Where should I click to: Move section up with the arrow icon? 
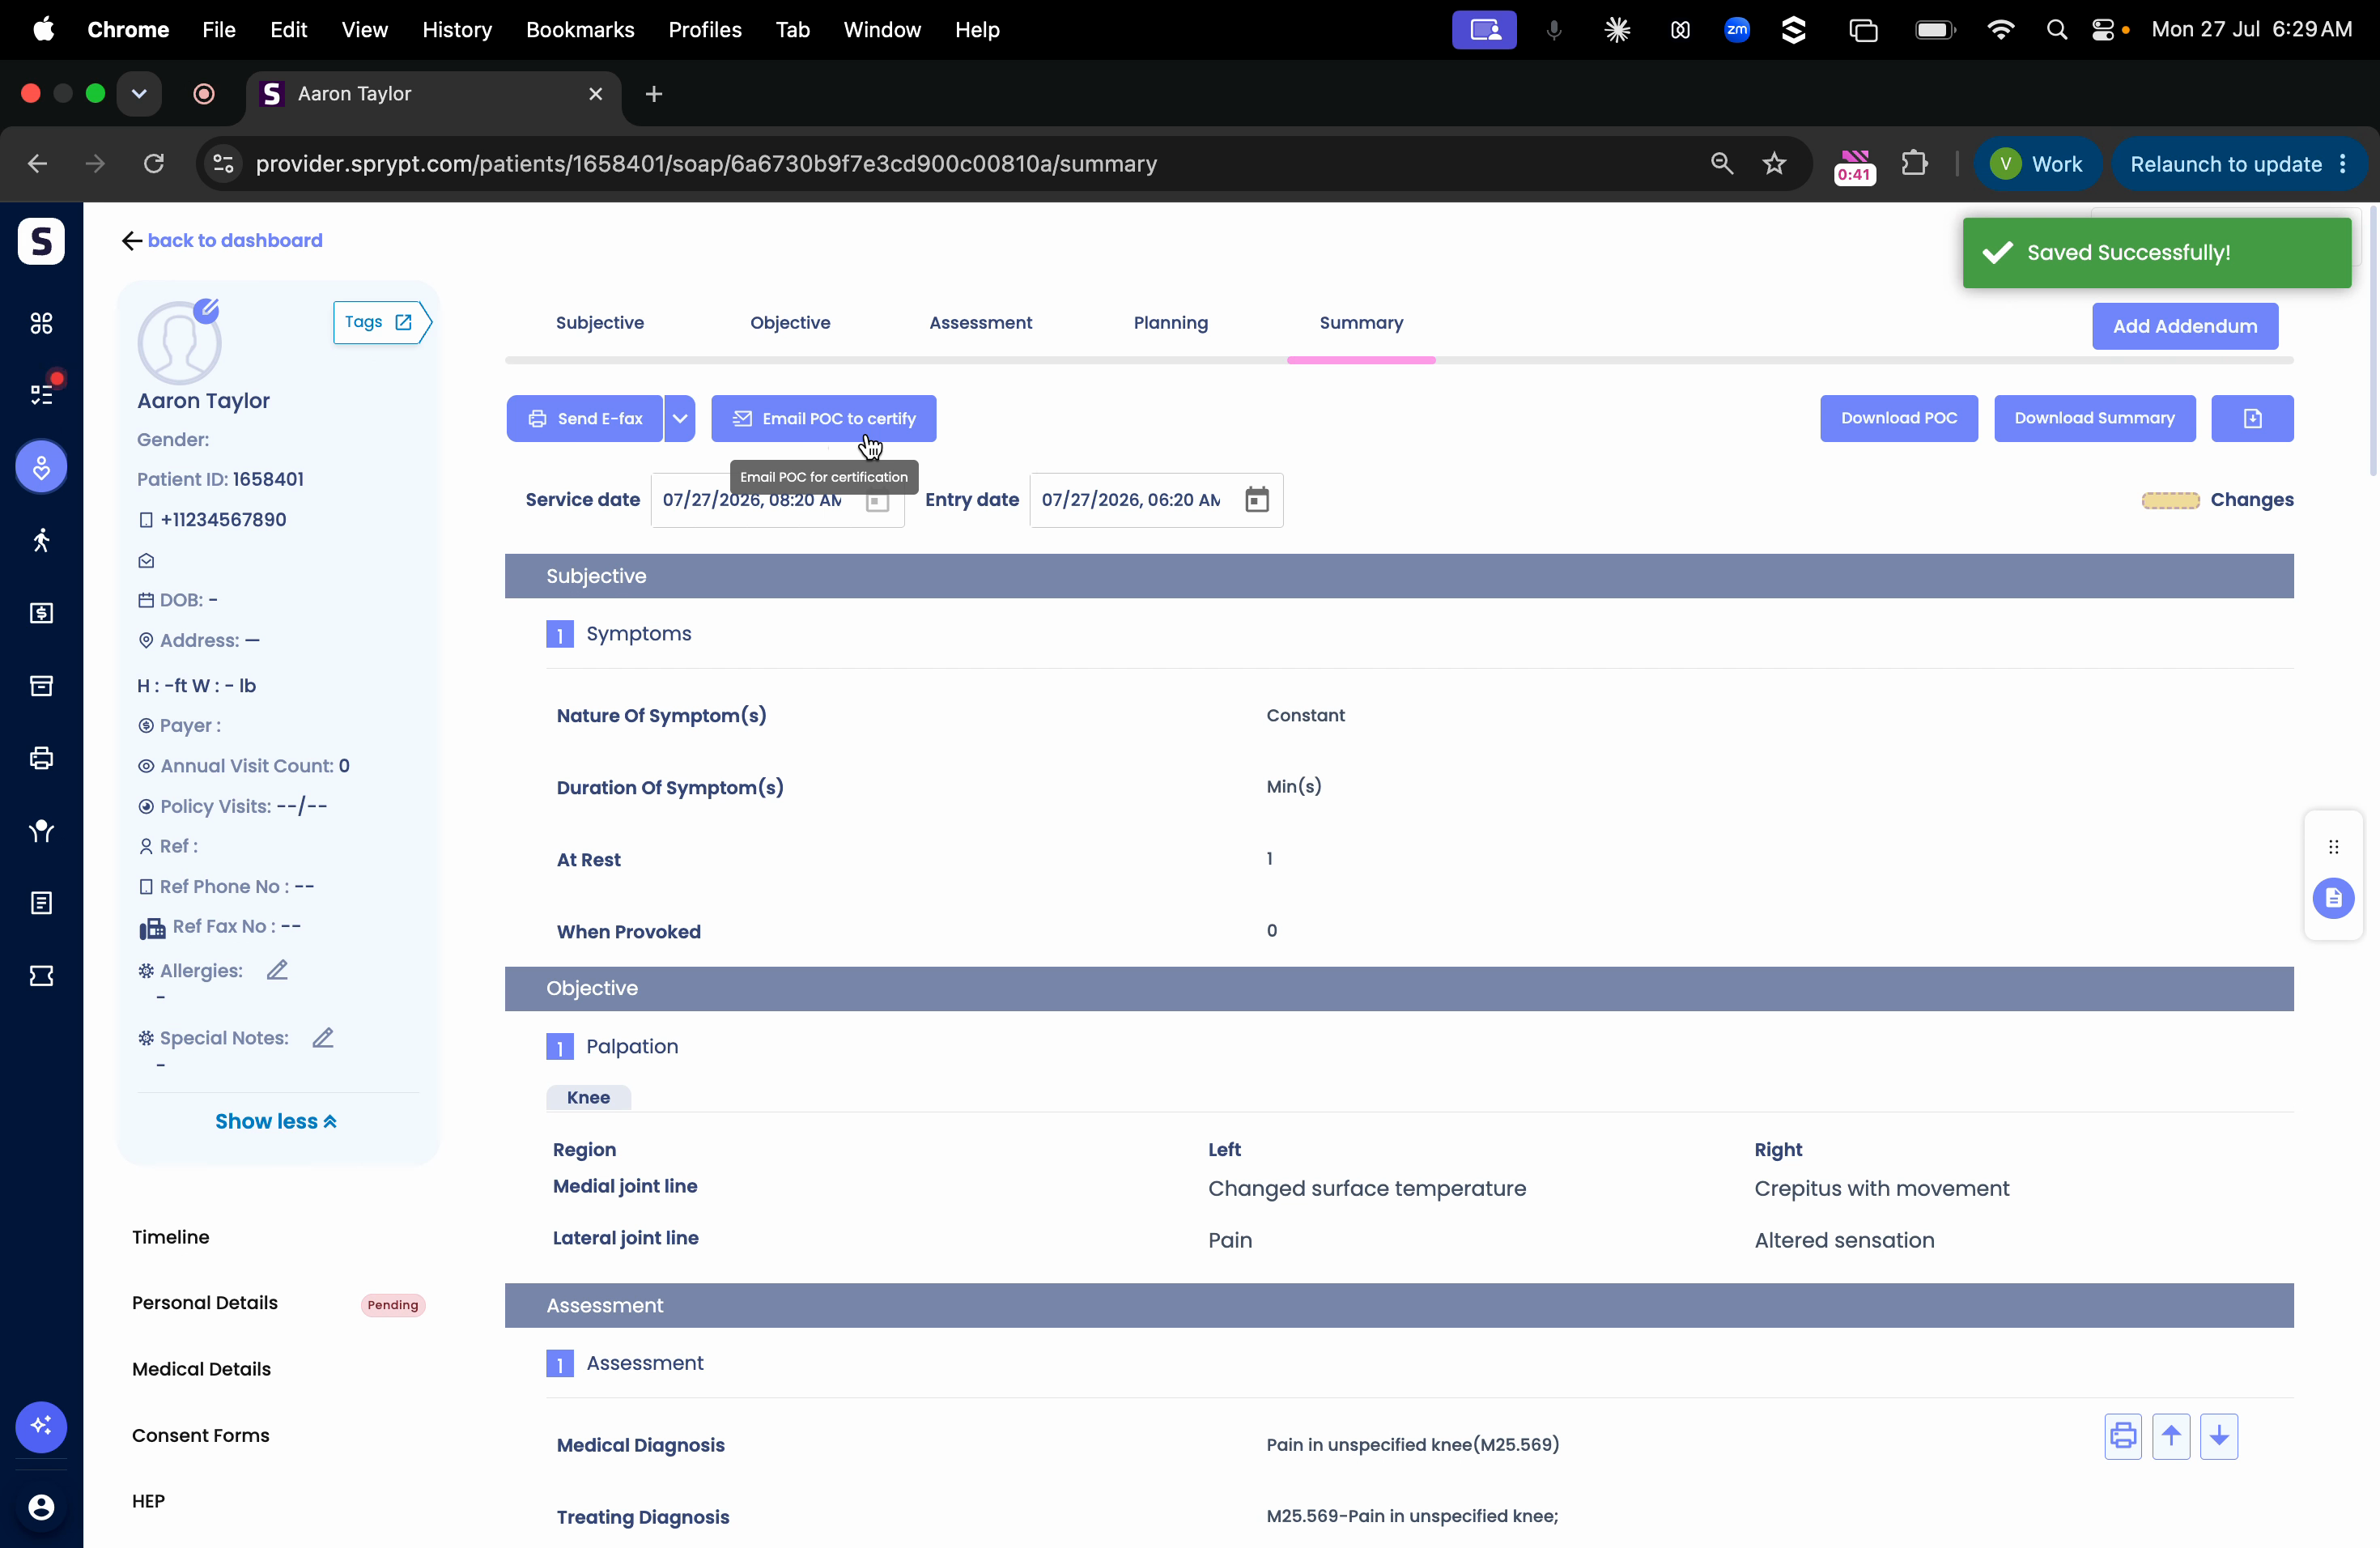pos(2170,1436)
